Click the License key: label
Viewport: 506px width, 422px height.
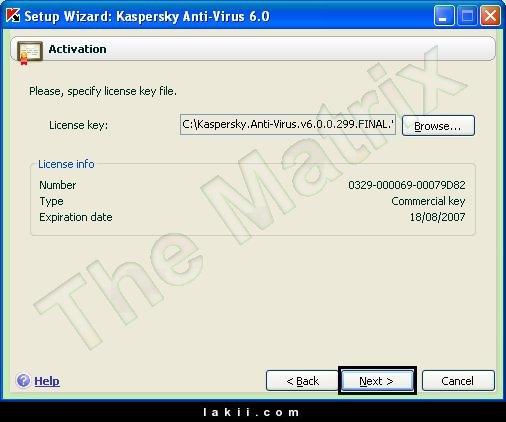tap(78, 125)
